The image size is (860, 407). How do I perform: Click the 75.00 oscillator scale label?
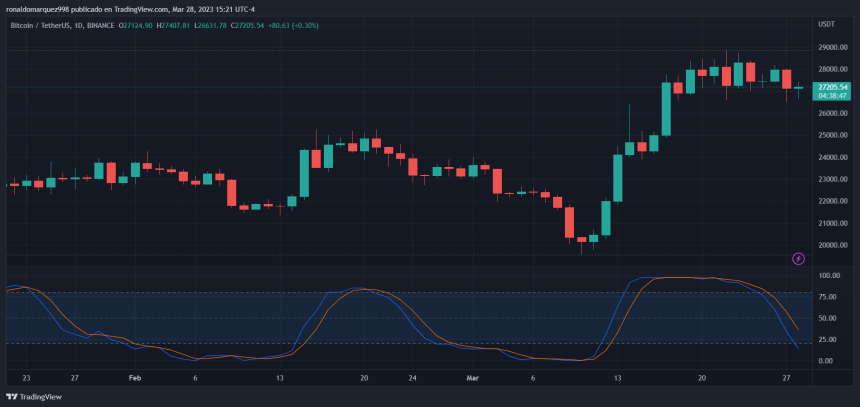(827, 297)
